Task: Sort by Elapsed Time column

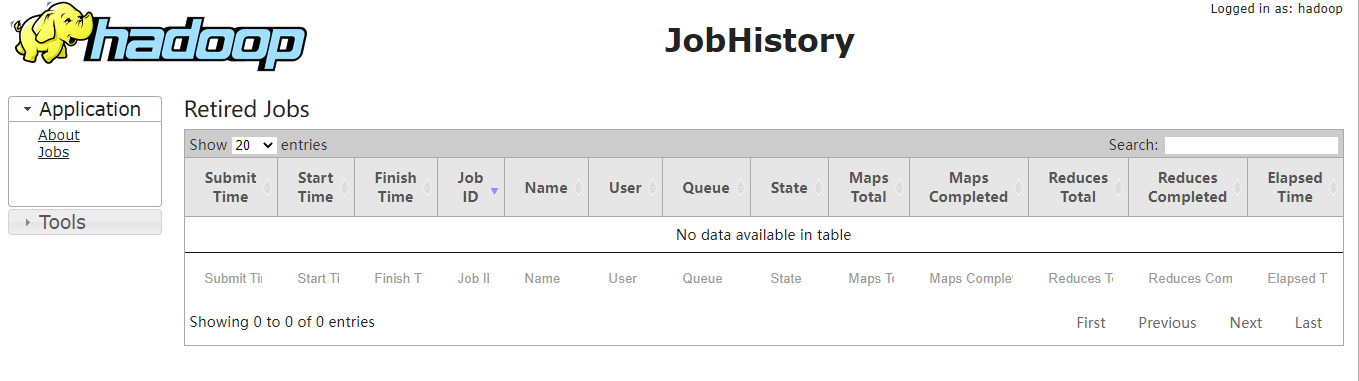Action: [x=1295, y=187]
